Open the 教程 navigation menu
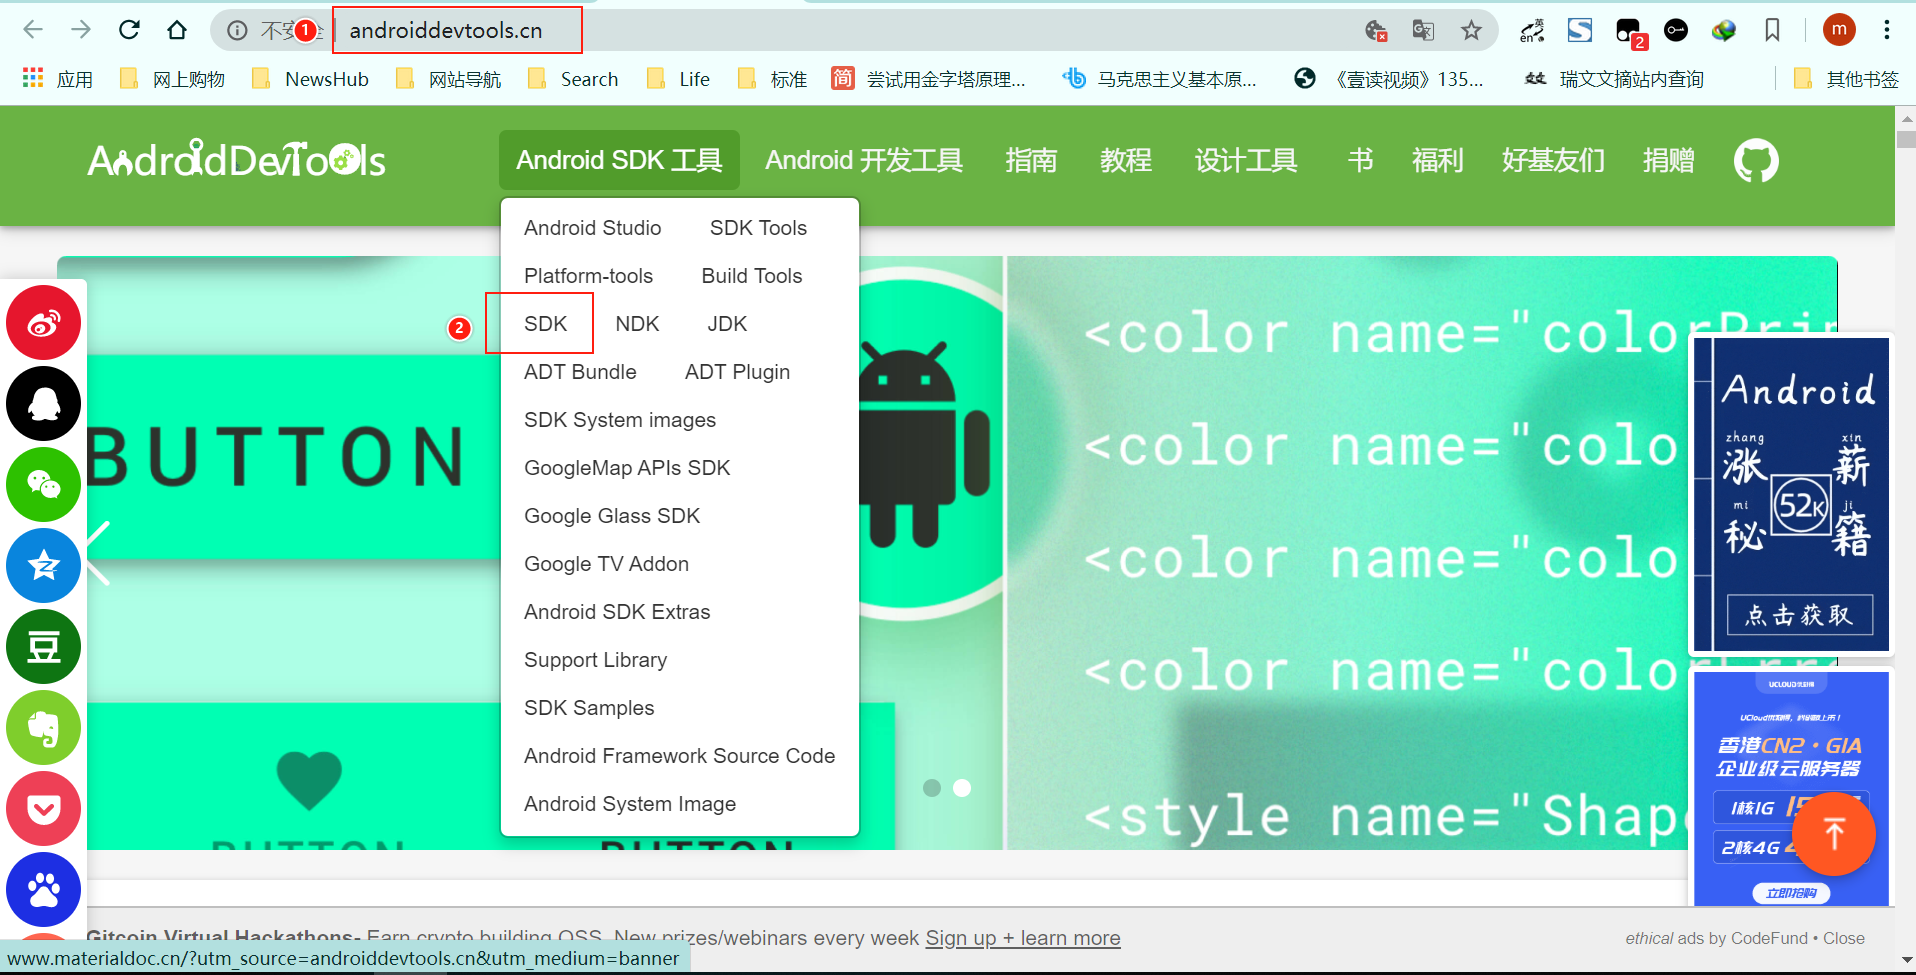 1126,160
